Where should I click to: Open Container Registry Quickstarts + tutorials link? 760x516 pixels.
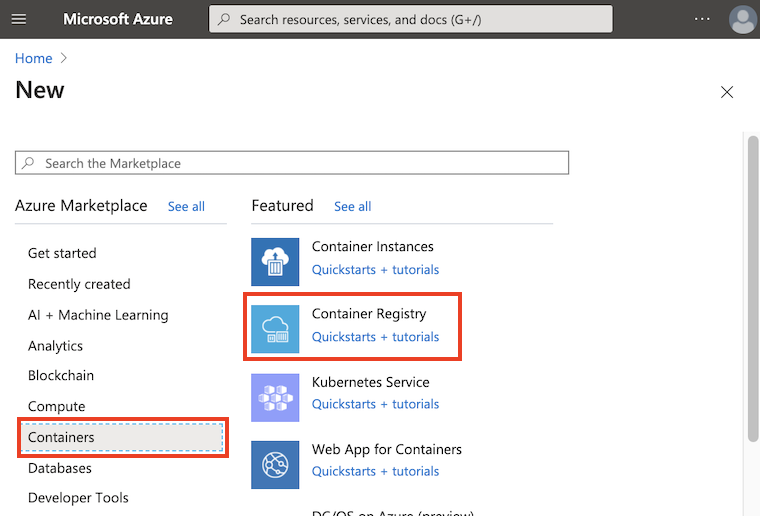click(375, 337)
